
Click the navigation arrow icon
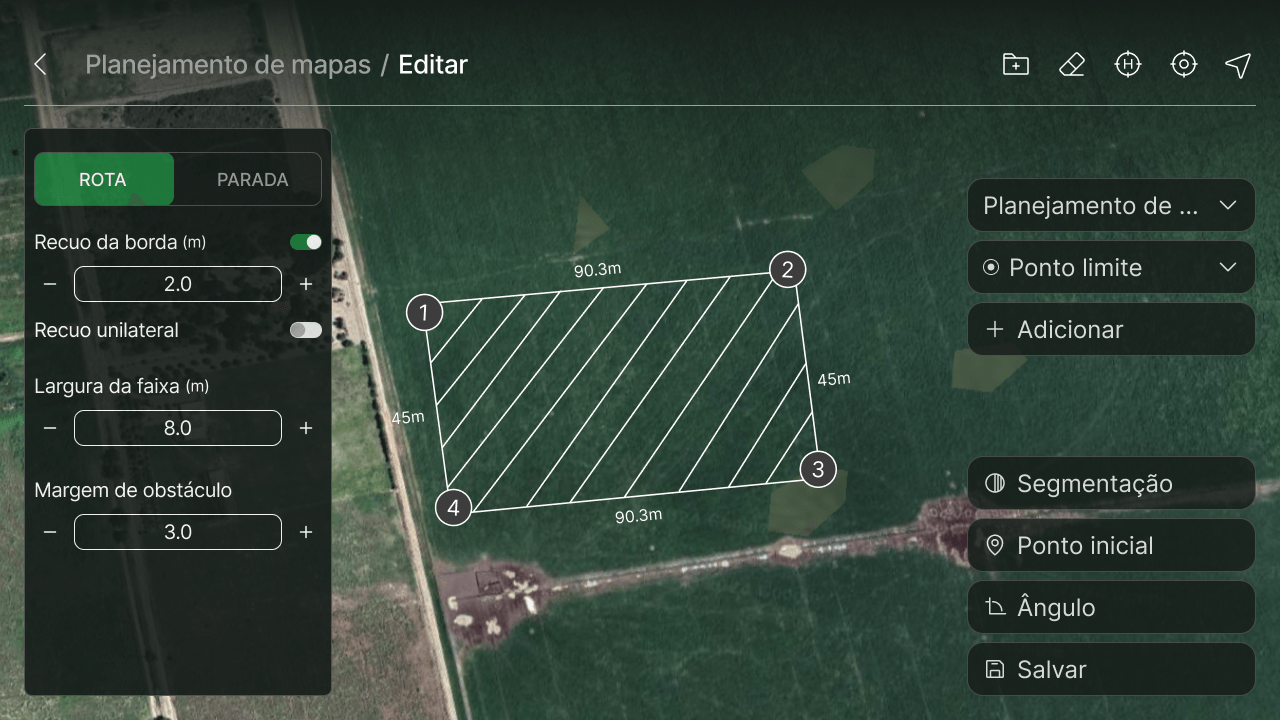coord(1238,65)
